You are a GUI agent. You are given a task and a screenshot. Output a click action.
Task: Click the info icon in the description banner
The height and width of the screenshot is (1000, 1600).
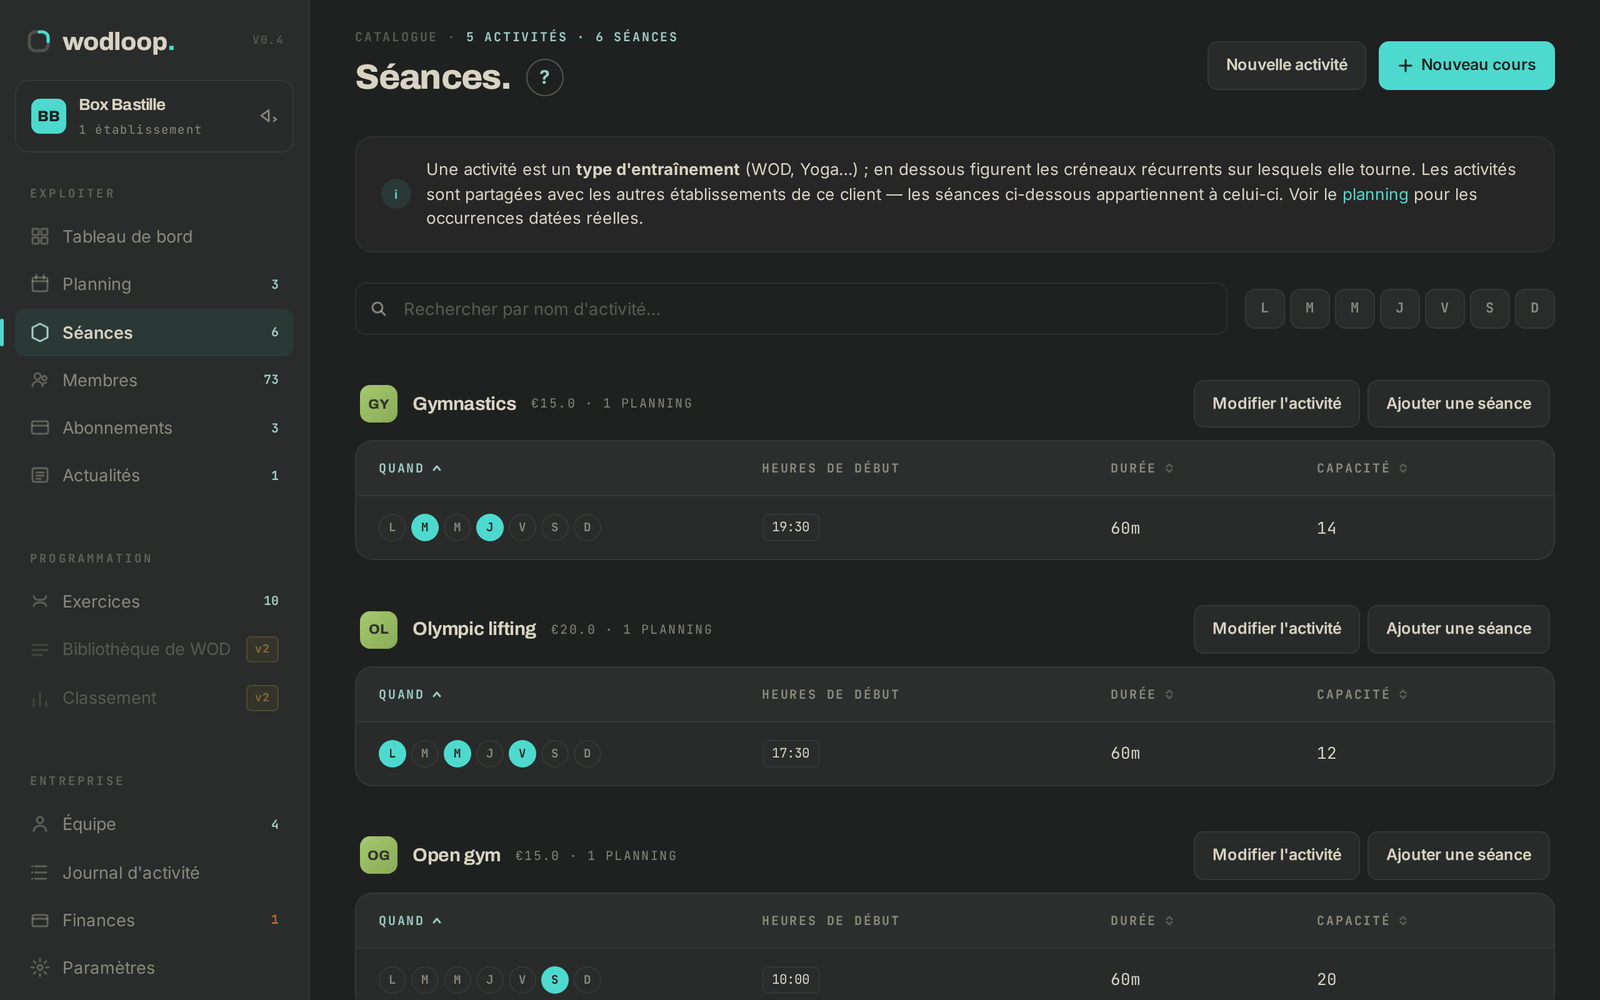(396, 194)
